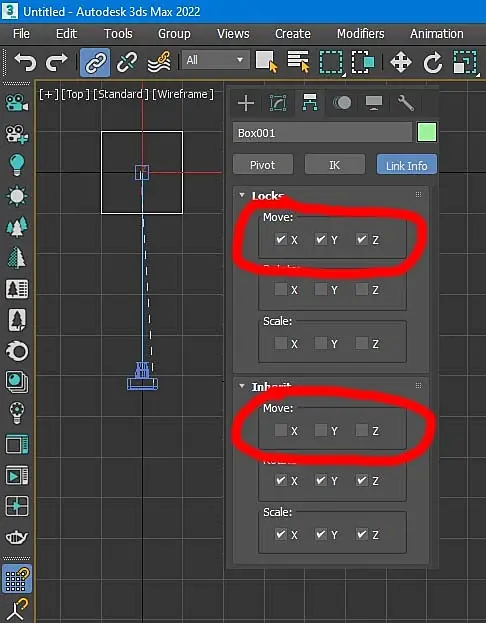Click the Undo arrow in toolbar
Screen dimensions: 486x623
[25, 62]
